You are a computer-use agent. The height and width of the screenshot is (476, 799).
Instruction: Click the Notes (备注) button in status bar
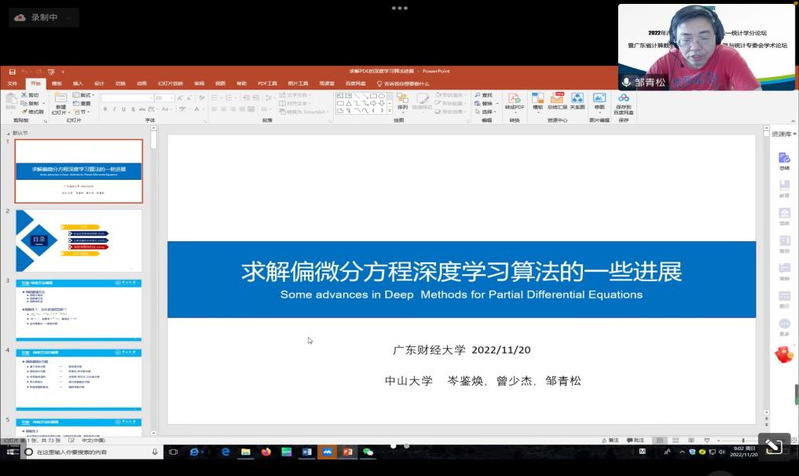coord(610,440)
